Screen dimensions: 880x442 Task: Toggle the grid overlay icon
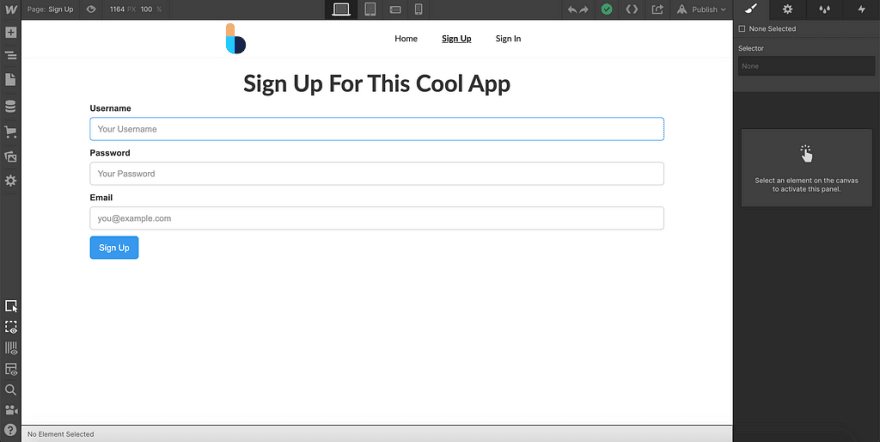pyautogui.click(x=11, y=348)
